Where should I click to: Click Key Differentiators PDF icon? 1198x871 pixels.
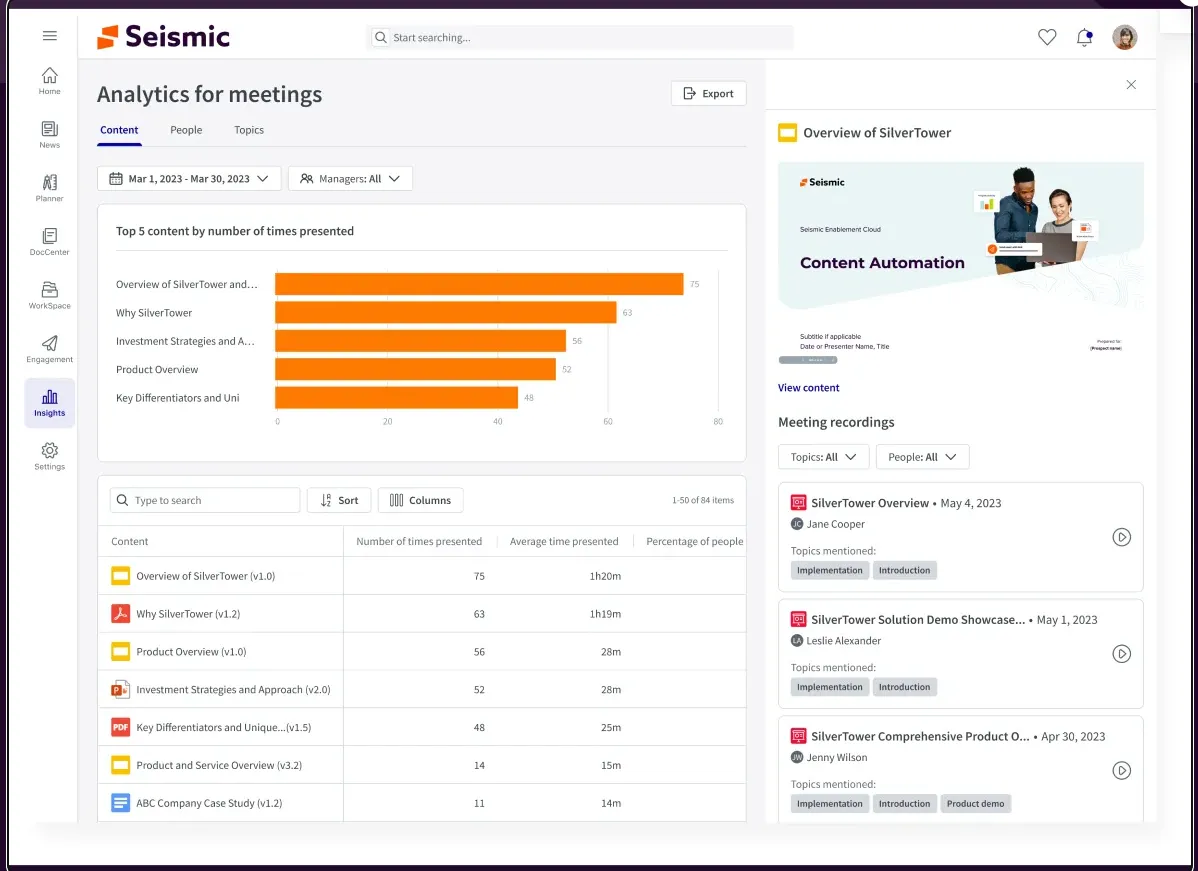tap(121, 727)
